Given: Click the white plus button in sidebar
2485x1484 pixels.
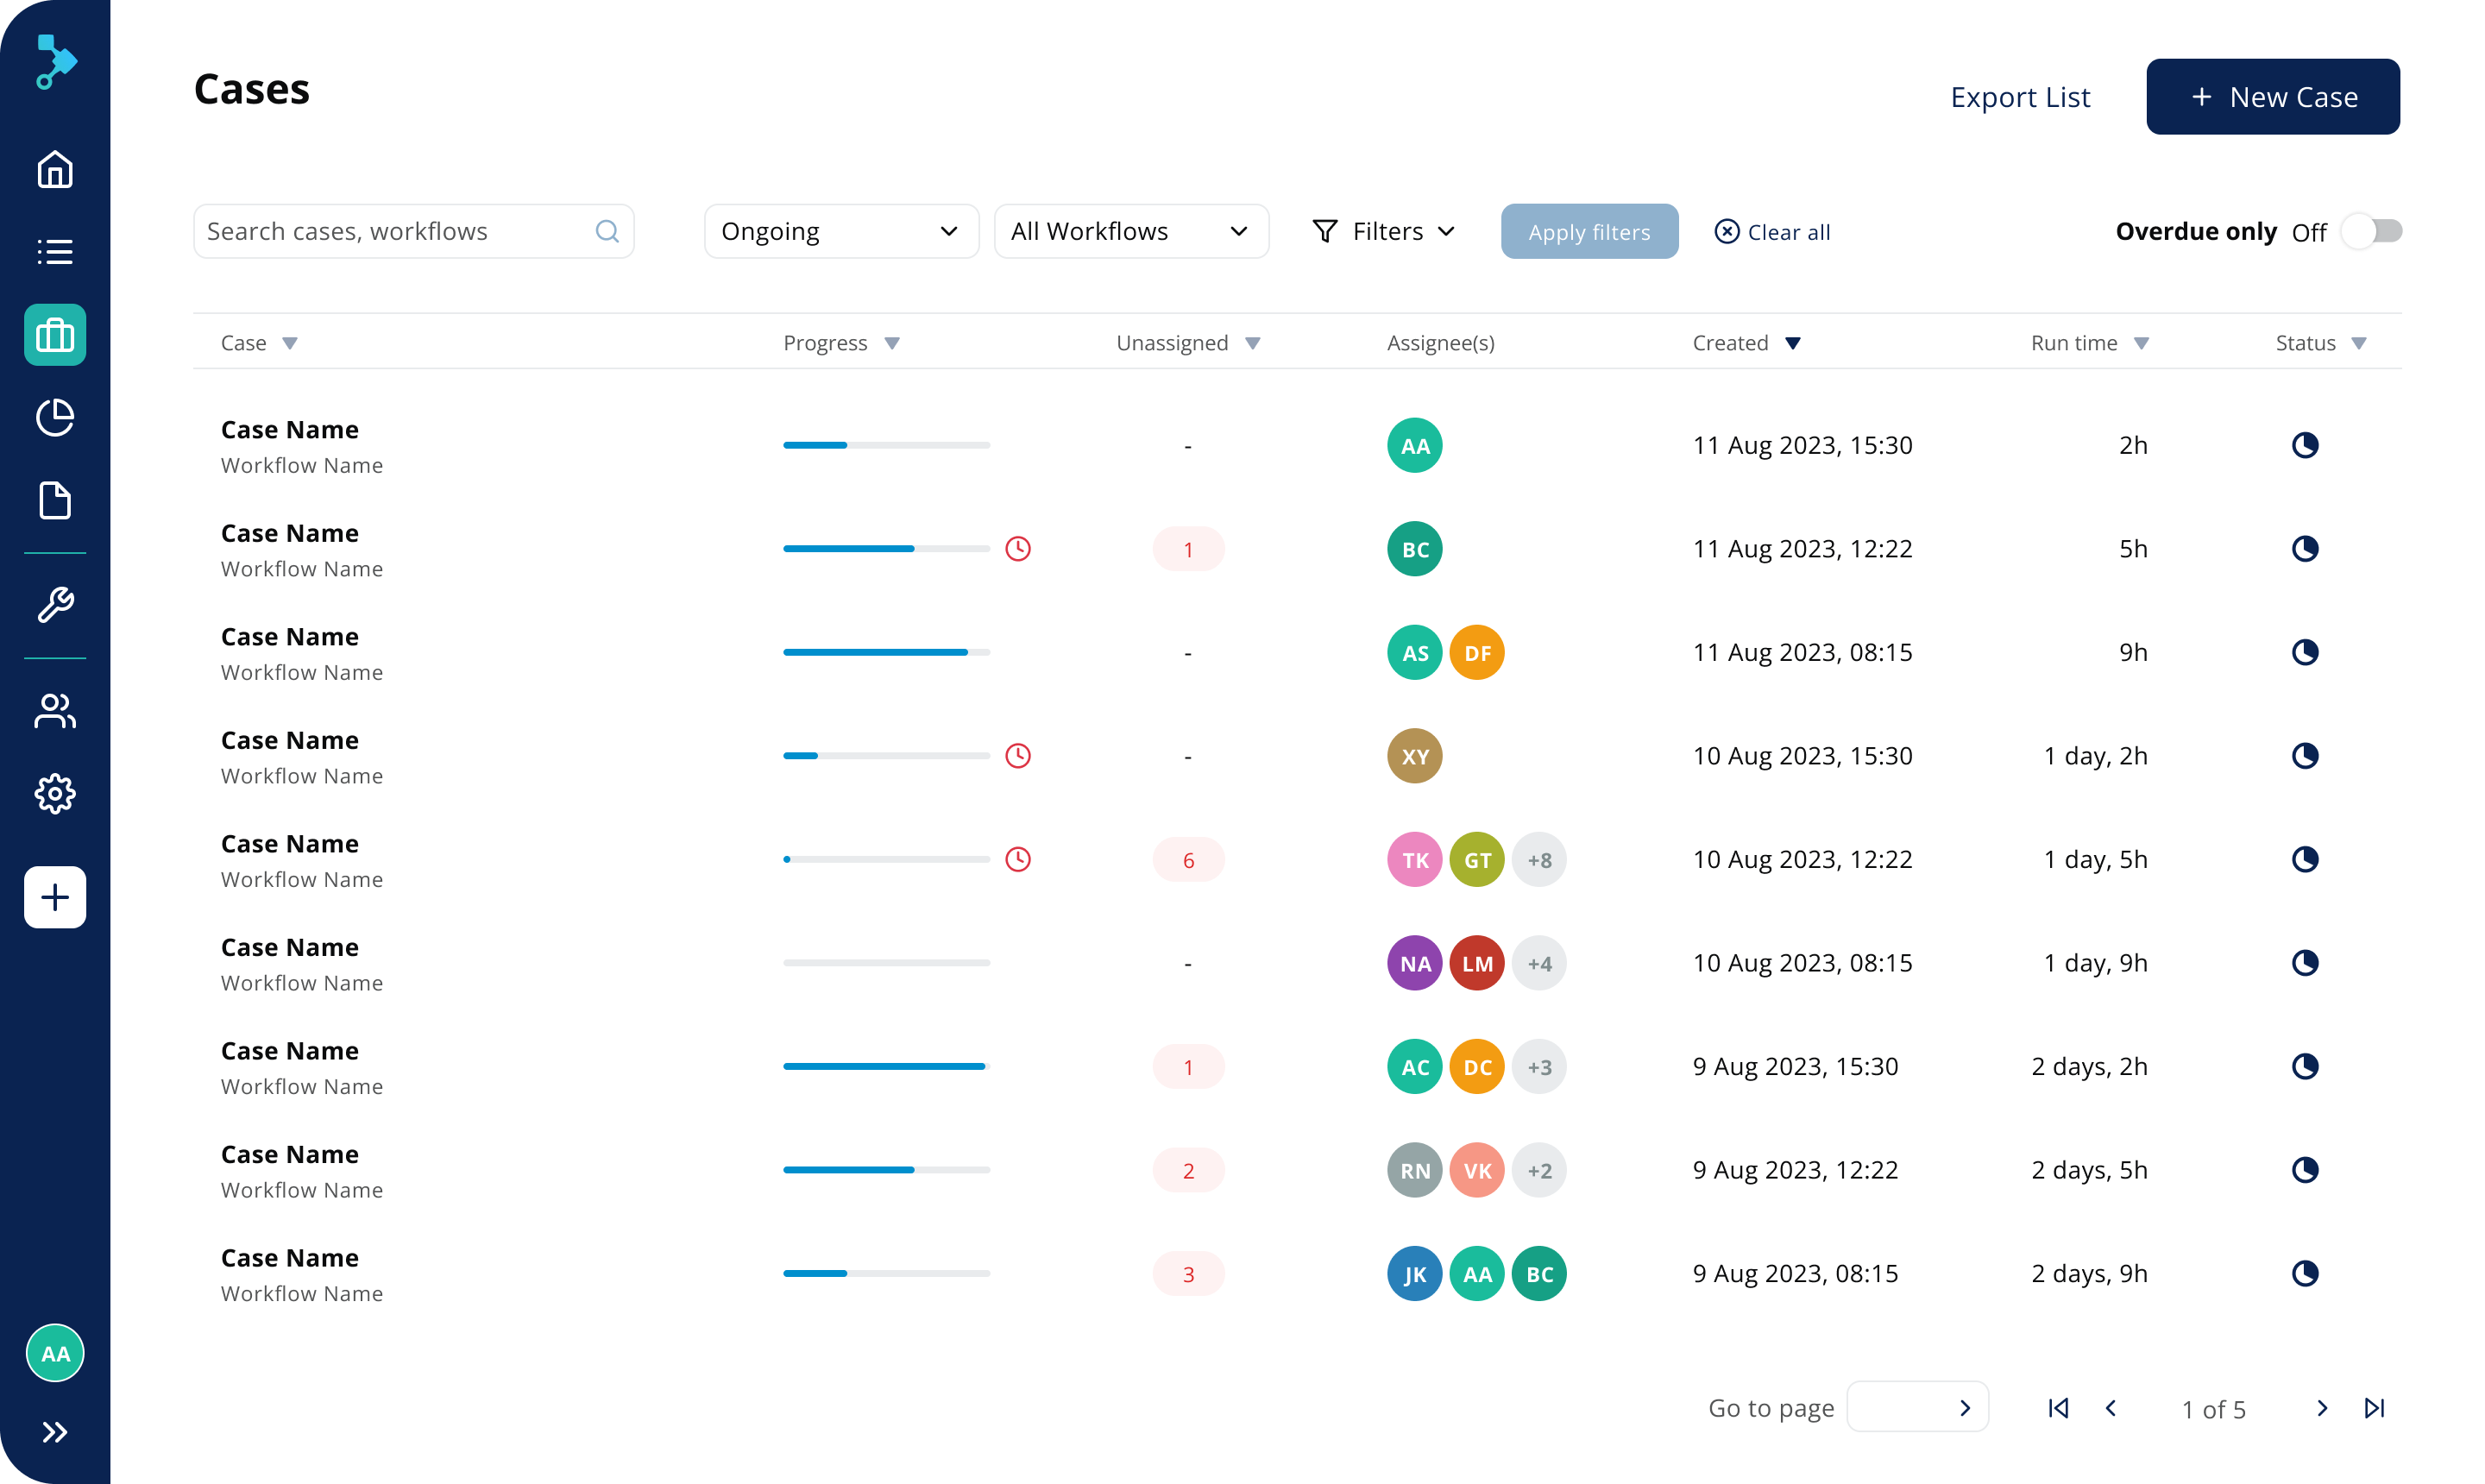Looking at the screenshot, I should (55, 897).
